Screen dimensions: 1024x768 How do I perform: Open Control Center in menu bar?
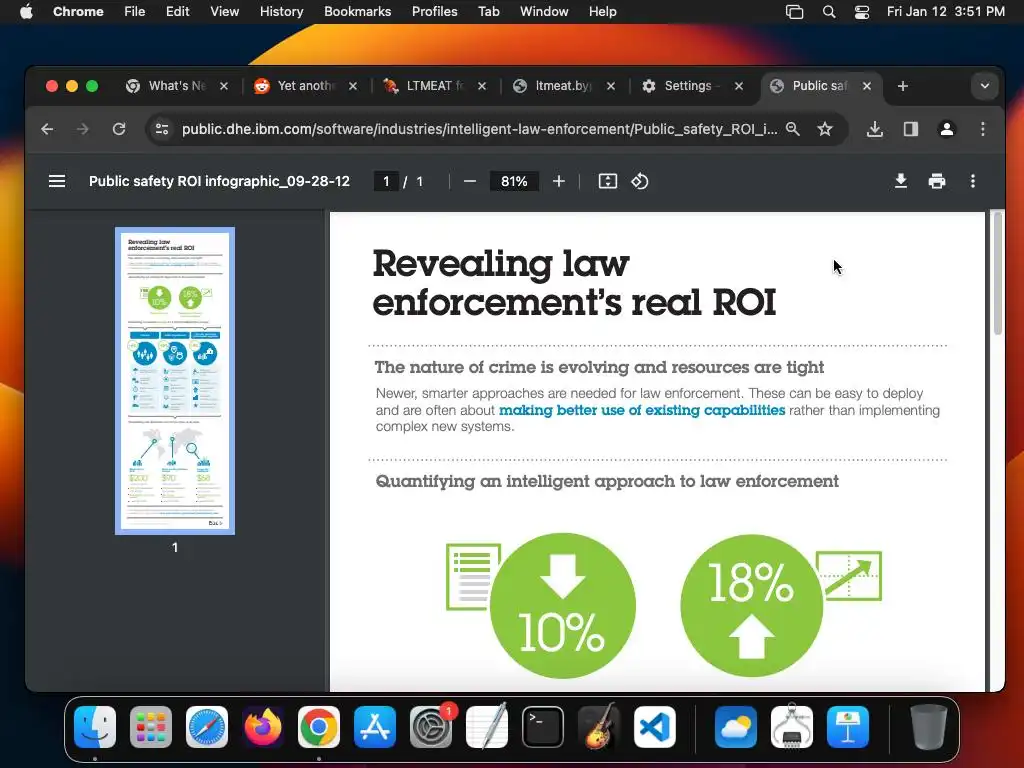(861, 11)
